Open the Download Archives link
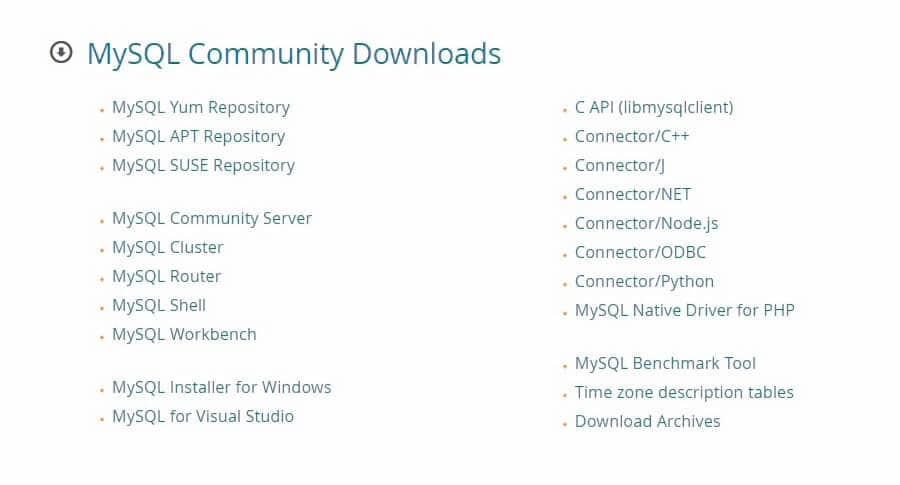Screen dimensions: 900x485 click(647, 421)
